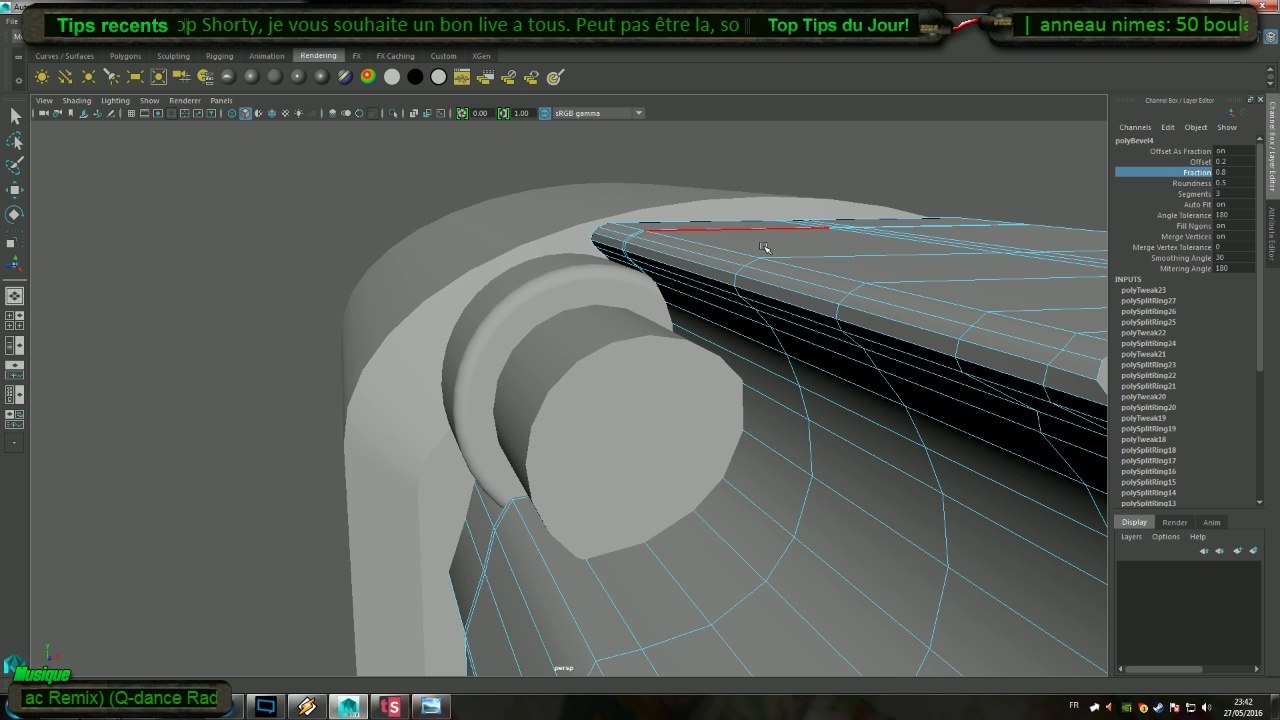Expand the polyTweak21 input node
This screenshot has width=1280, height=720.
pyautogui.click(x=1143, y=354)
